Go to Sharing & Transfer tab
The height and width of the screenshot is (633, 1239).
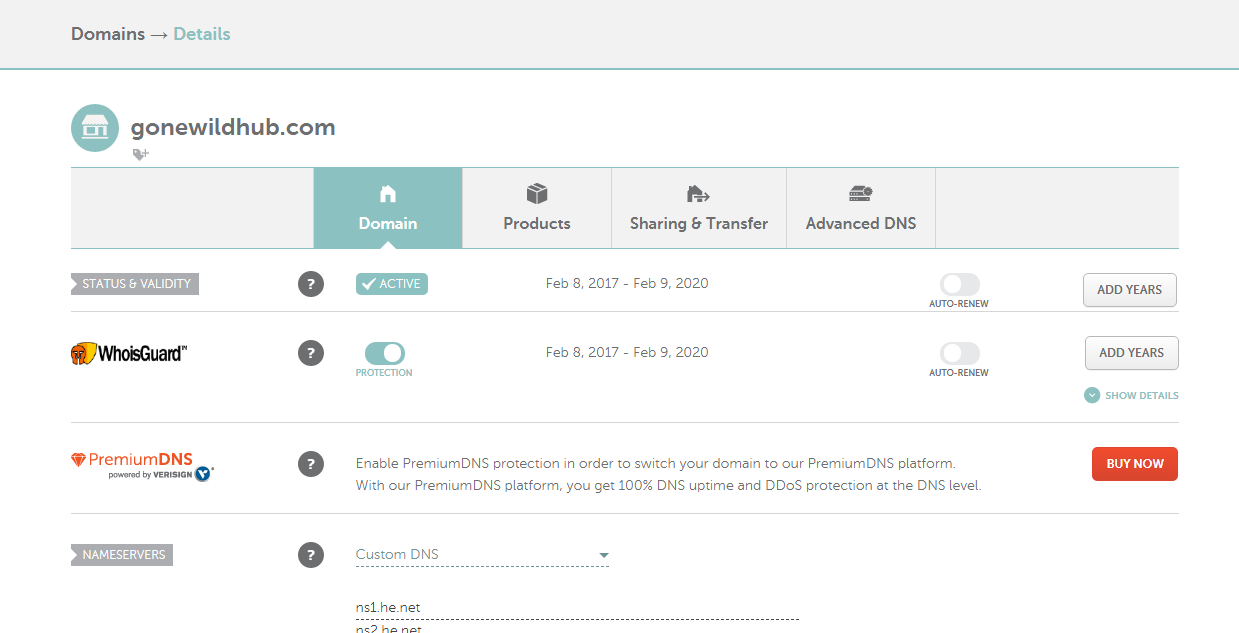[699, 208]
